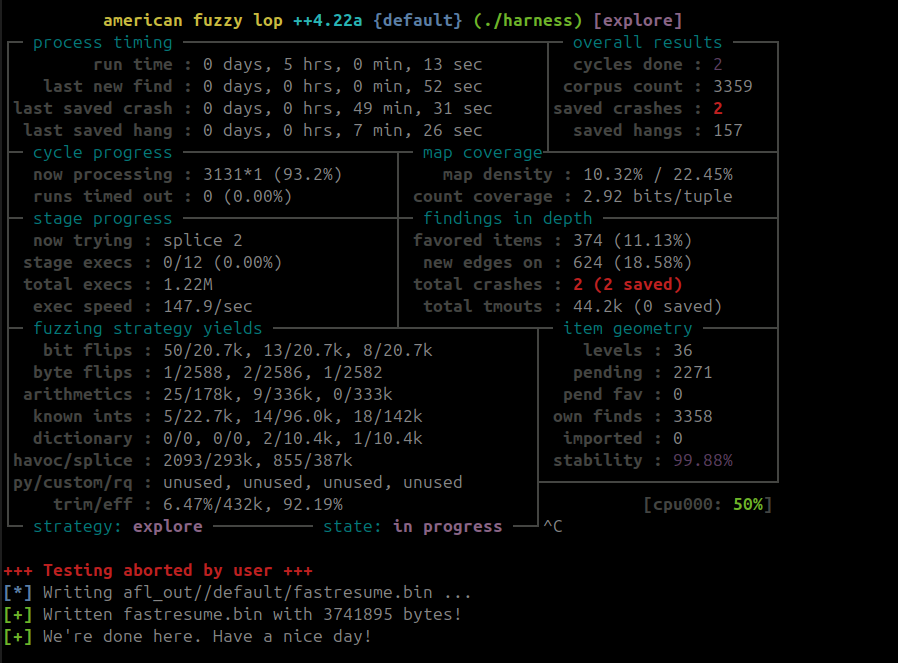The image size is (898, 663).
Task: Click the total execs value 1.22M
Action: [188, 285]
